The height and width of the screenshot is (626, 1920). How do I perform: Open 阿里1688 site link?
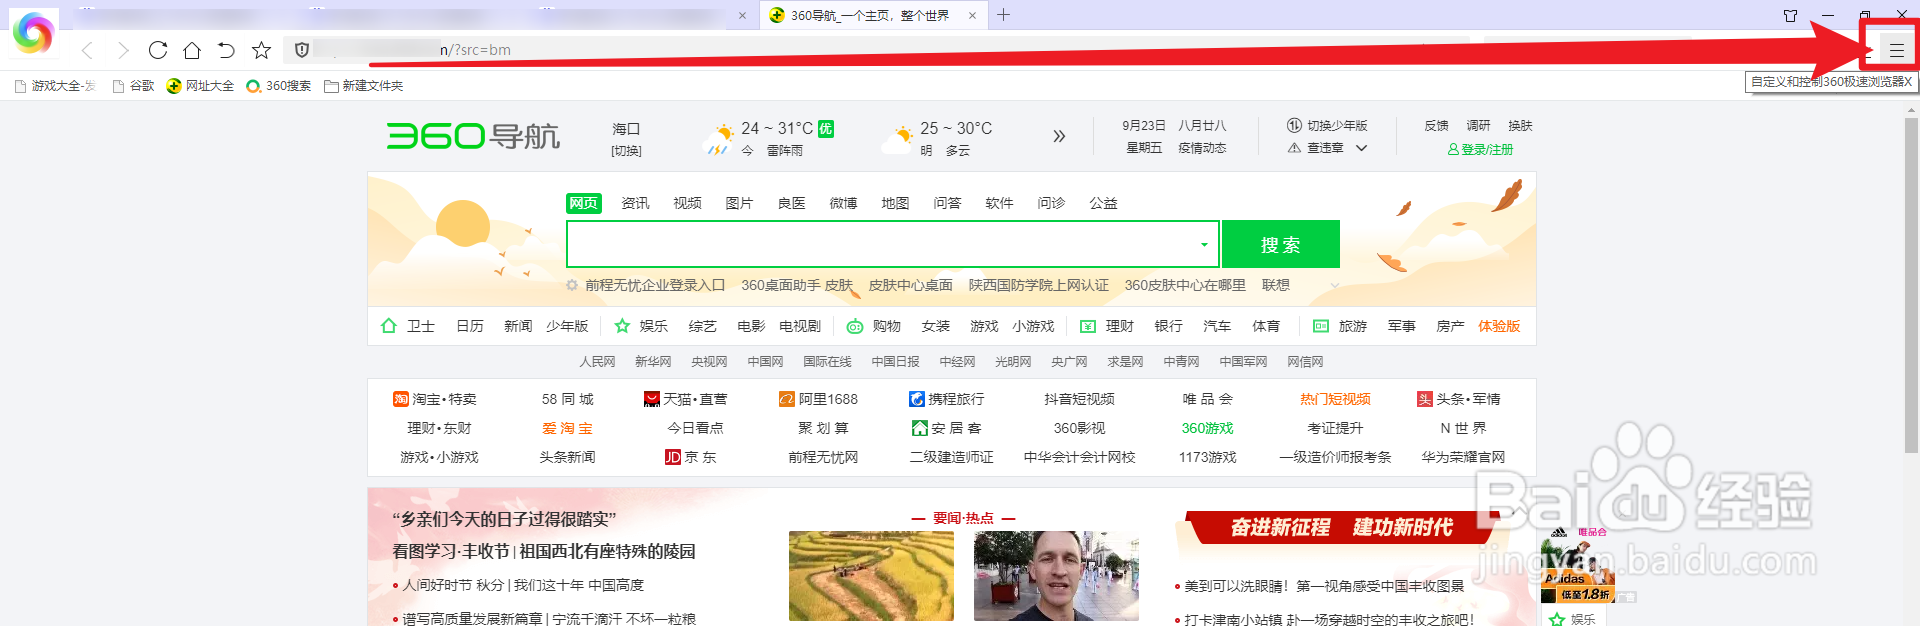[819, 399]
